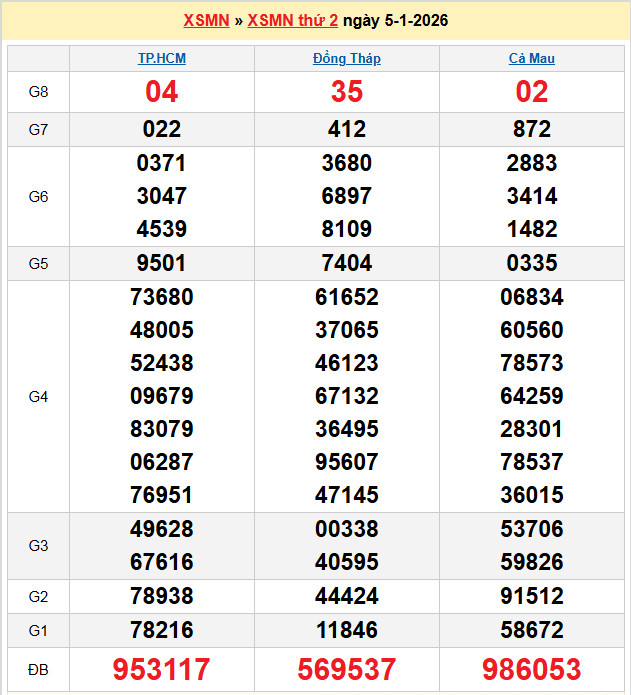Select Cà Mau special prize number 986053

click(x=532, y=669)
